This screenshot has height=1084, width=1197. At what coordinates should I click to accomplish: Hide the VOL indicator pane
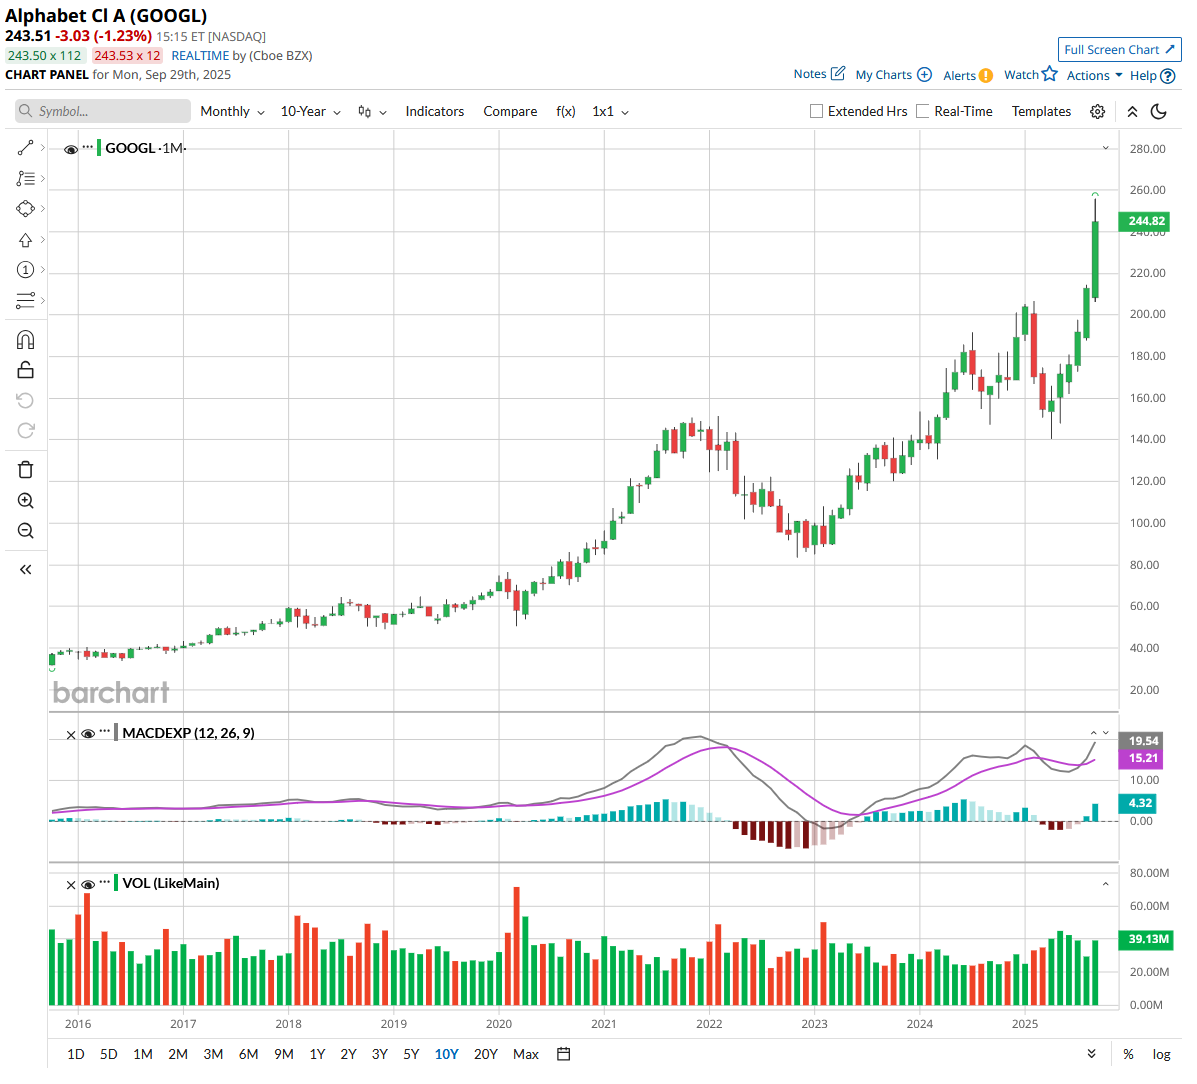(88, 884)
